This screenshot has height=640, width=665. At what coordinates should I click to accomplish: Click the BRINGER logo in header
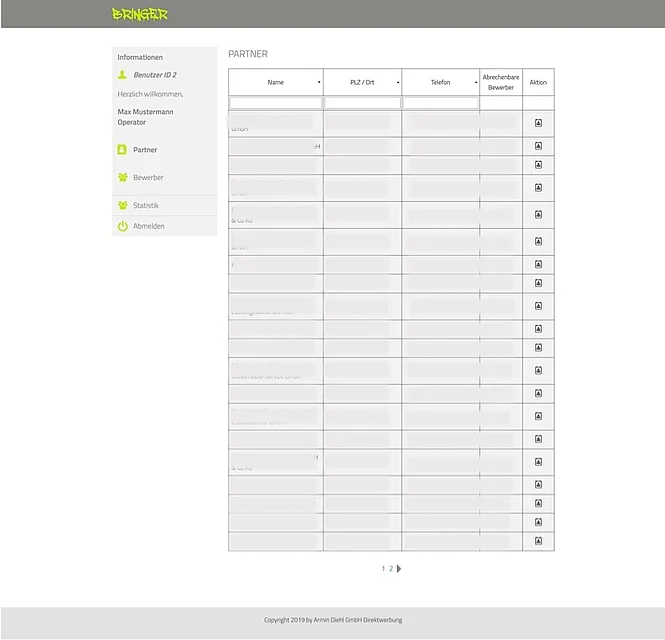140,15
